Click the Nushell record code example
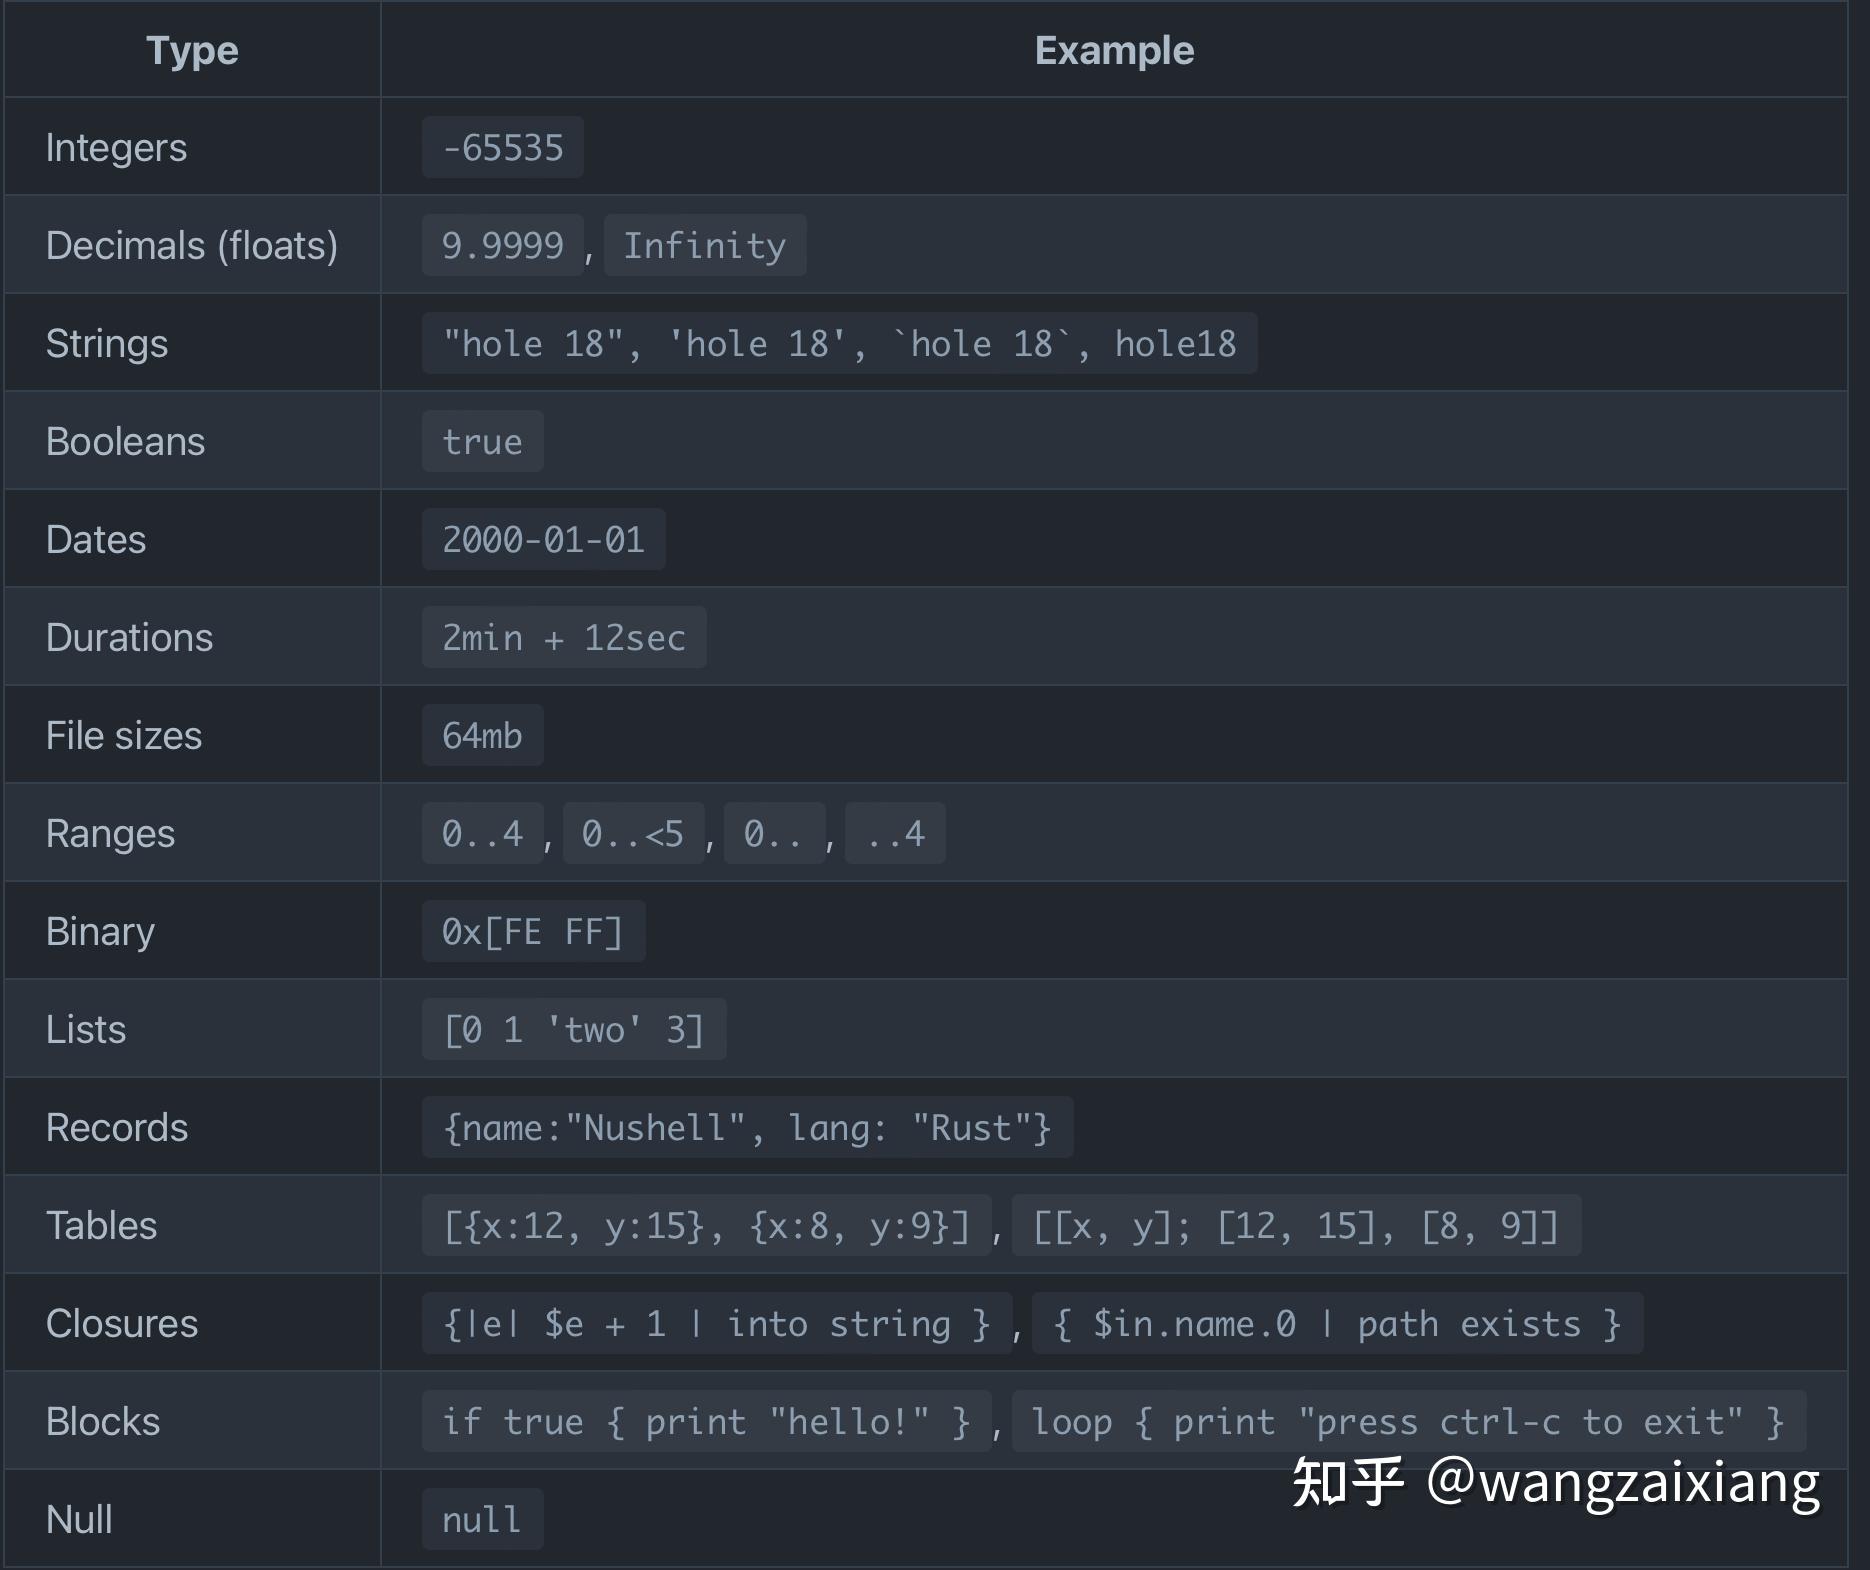Screen dimensions: 1870x1570 (747, 1128)
